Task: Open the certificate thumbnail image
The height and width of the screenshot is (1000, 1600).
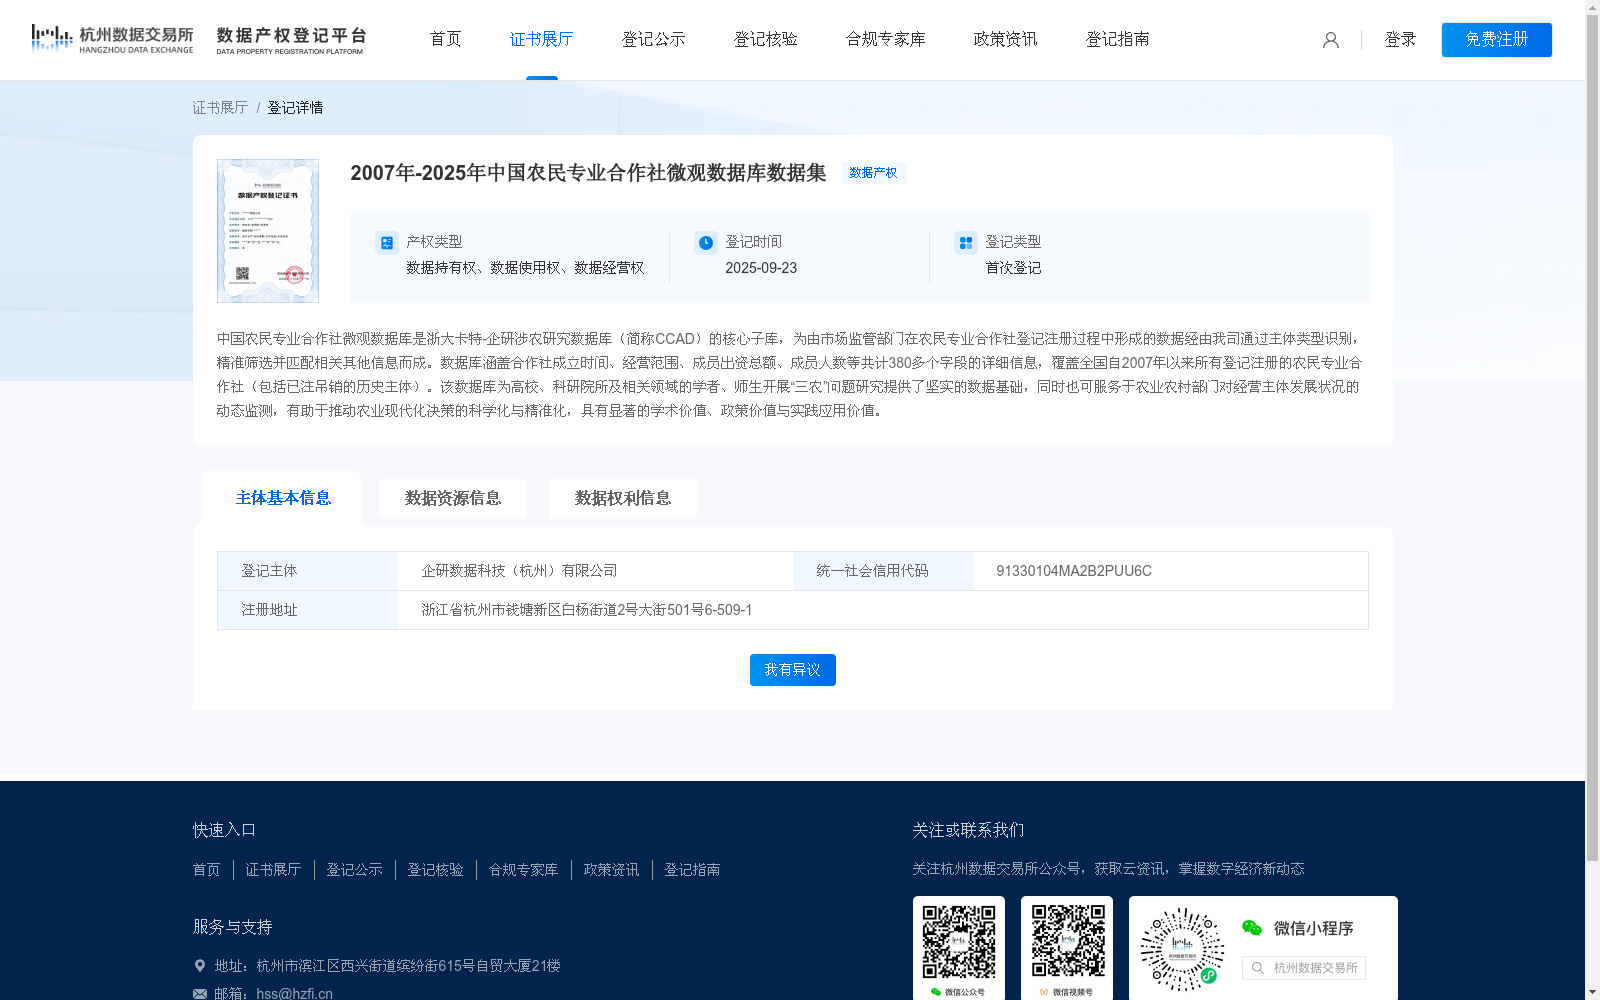Action: (268, 231)
